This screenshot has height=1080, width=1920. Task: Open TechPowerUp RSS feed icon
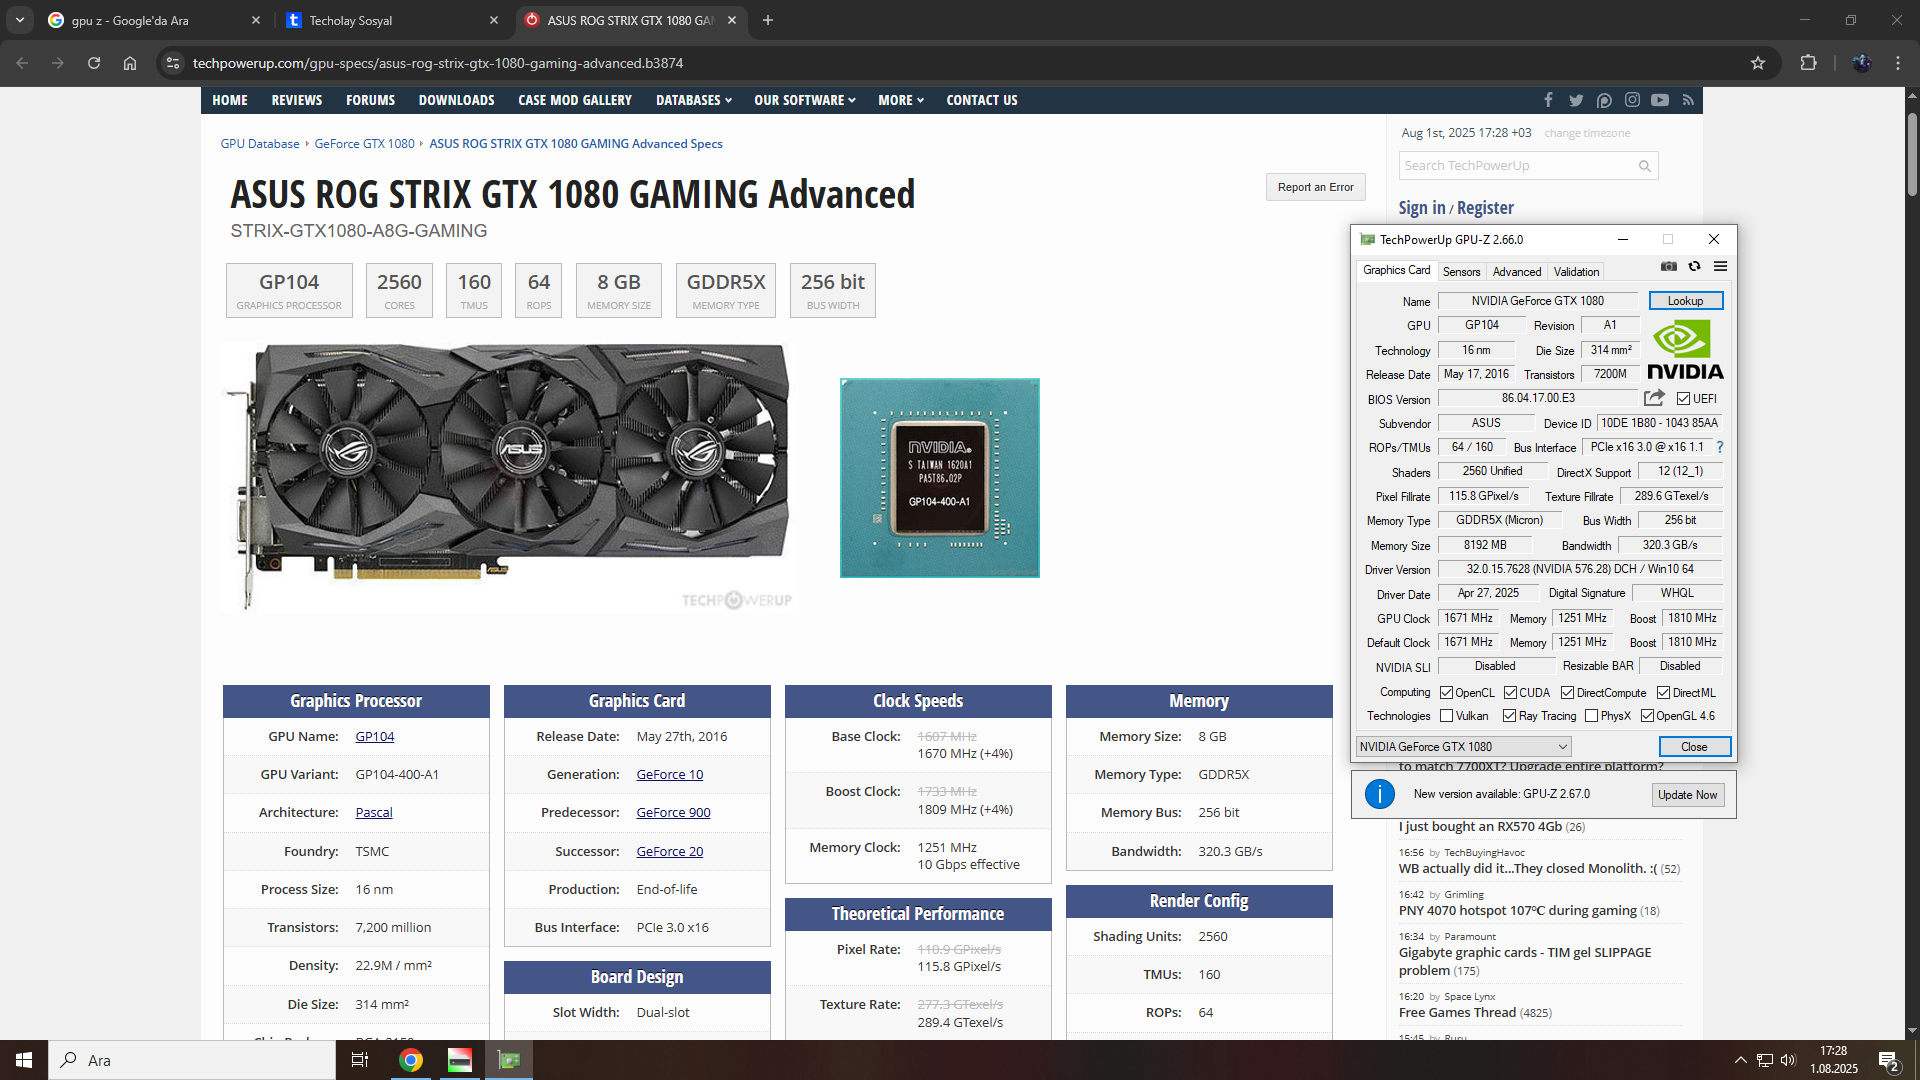pos(1688,100)
